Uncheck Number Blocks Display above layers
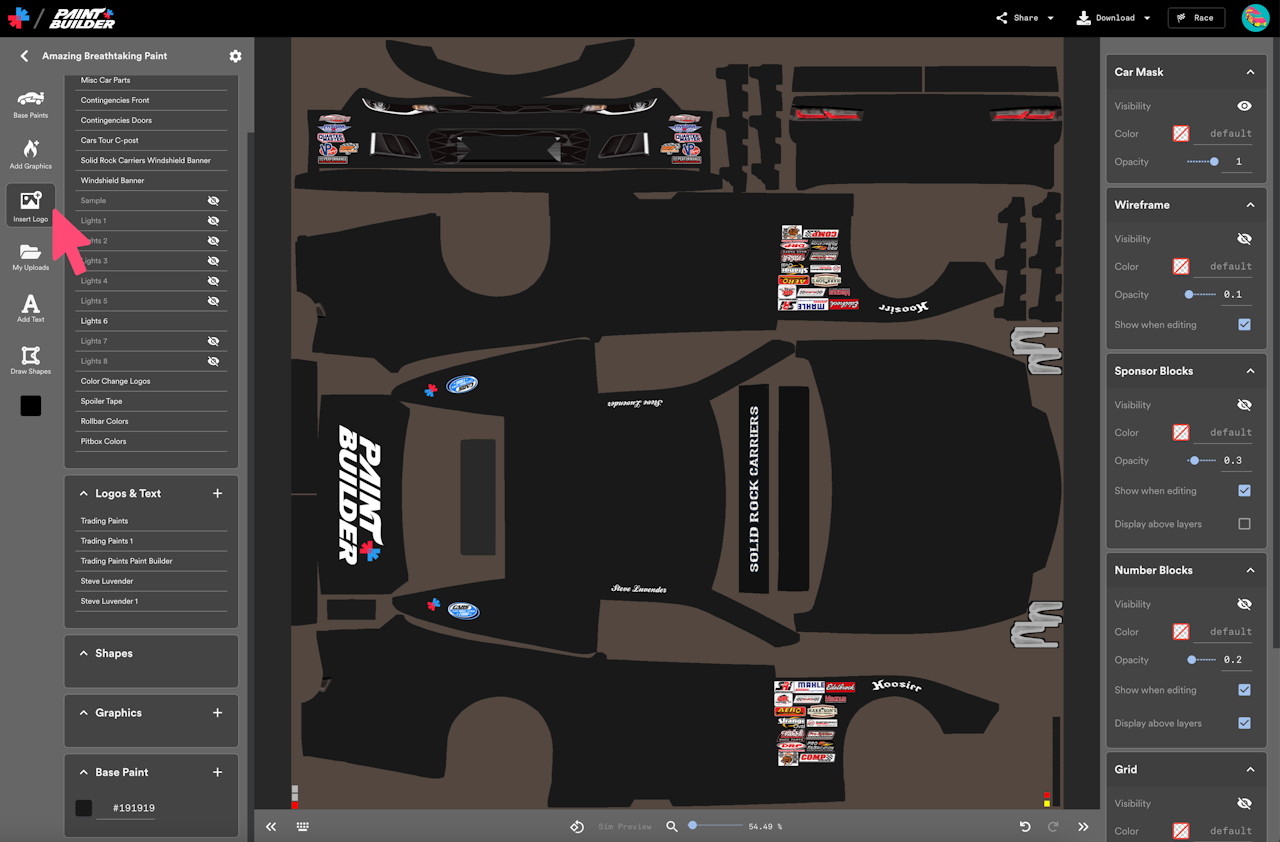Viewport: 1280px width, 842px height. point(1244,723)
